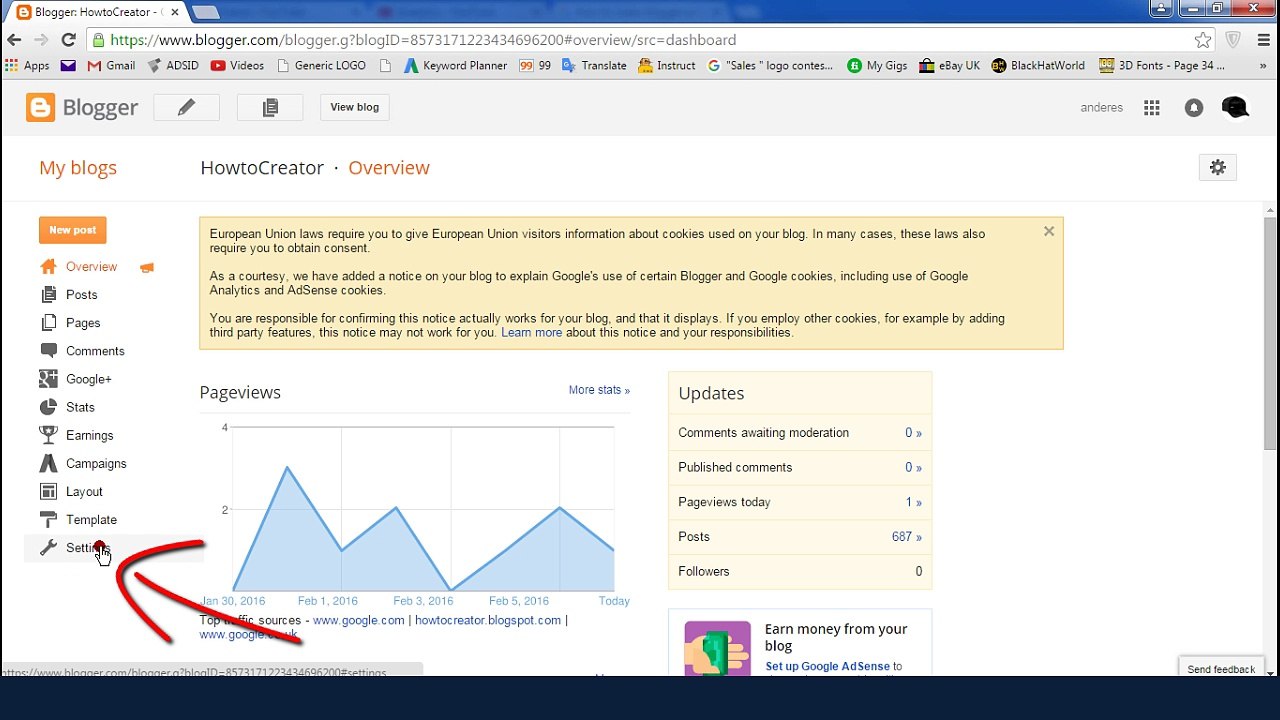Open the More stats link
The height and width of the screenshot is (720, 1280).
599,390
